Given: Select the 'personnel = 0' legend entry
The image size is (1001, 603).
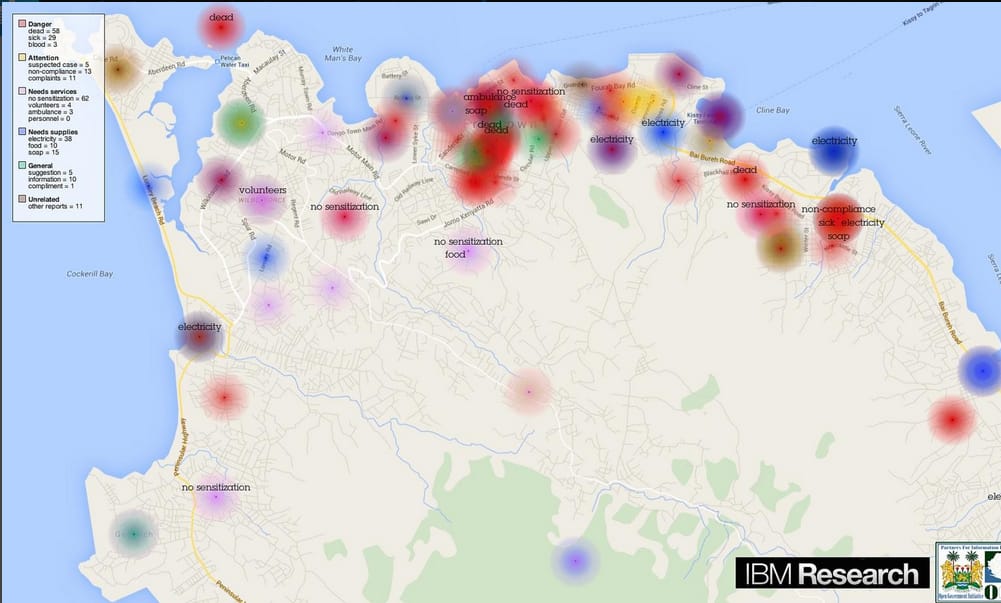Looking at the screenshot, I should pyautogui.click(x=49, y=119).
